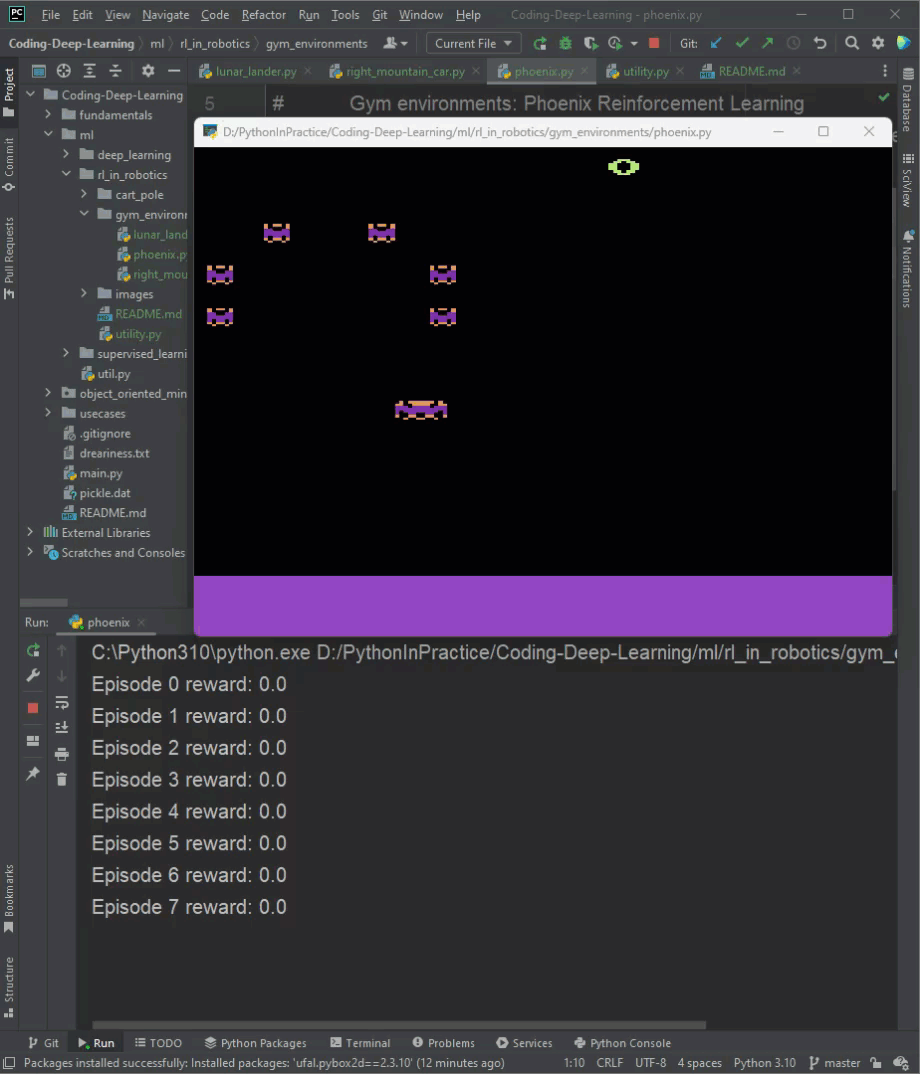Open Code With Me user dropdown

pos(395,43)
